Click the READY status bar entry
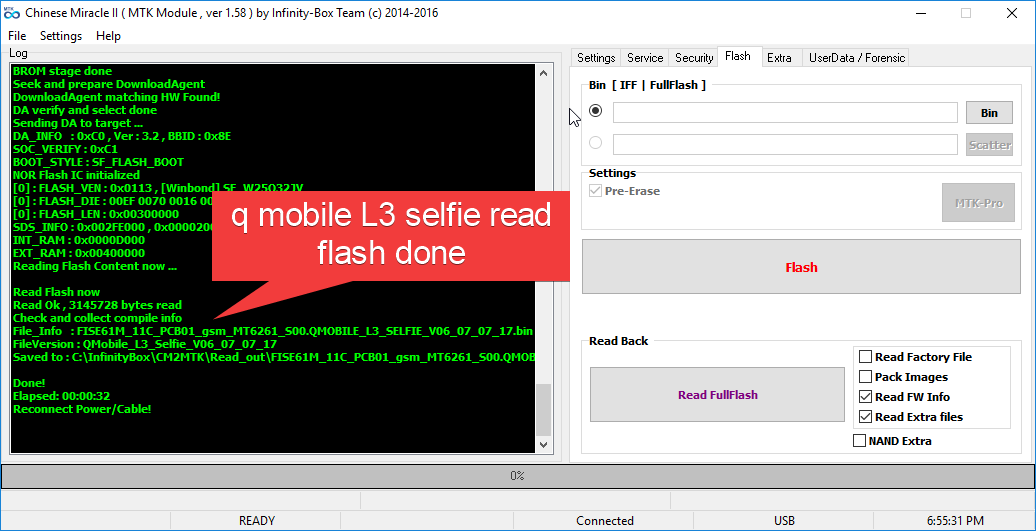Viewport: 1036px width, 531px height. [256, 520]
